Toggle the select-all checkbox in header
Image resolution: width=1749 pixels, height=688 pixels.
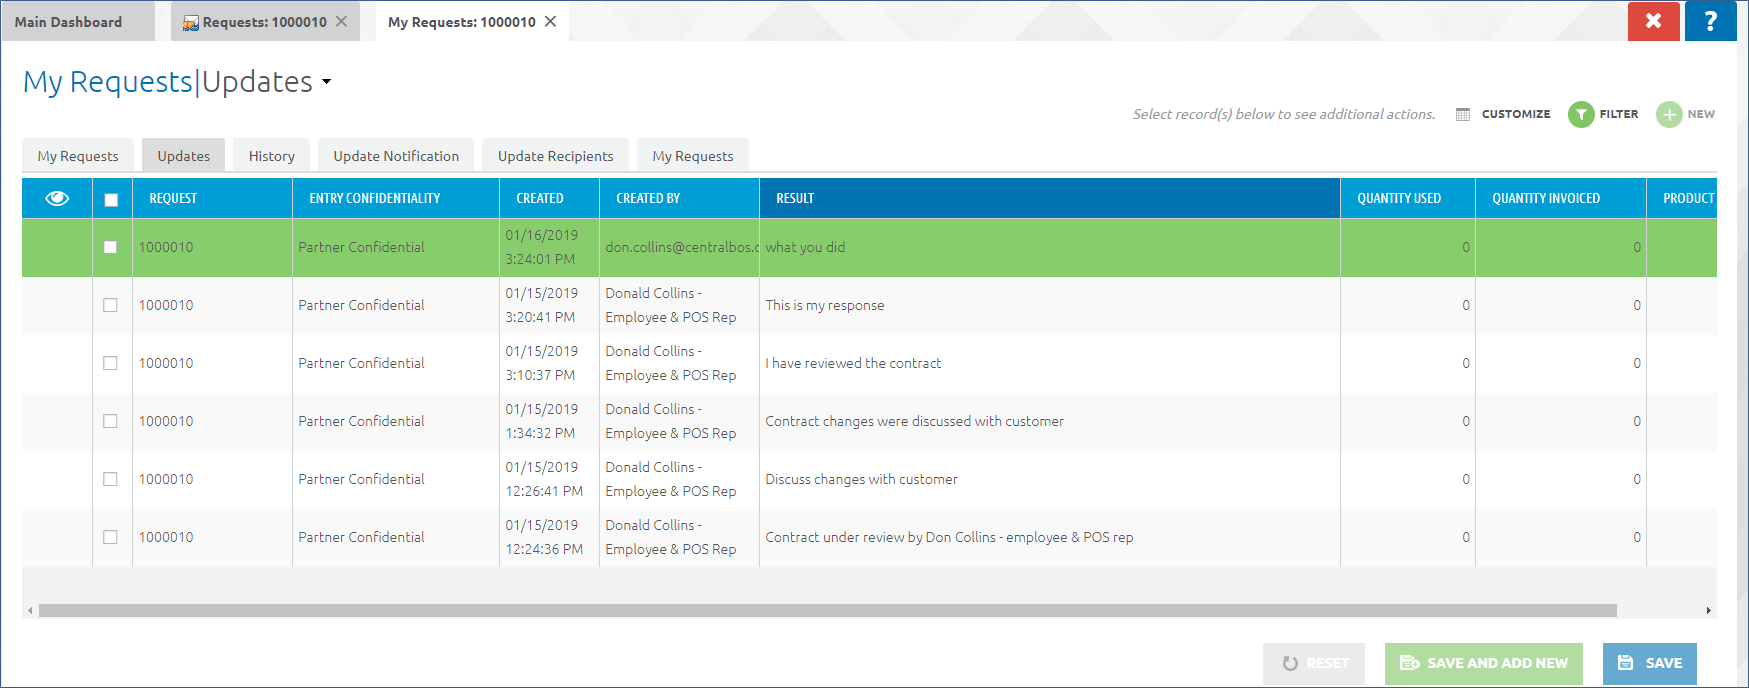(x=111, y=199)
